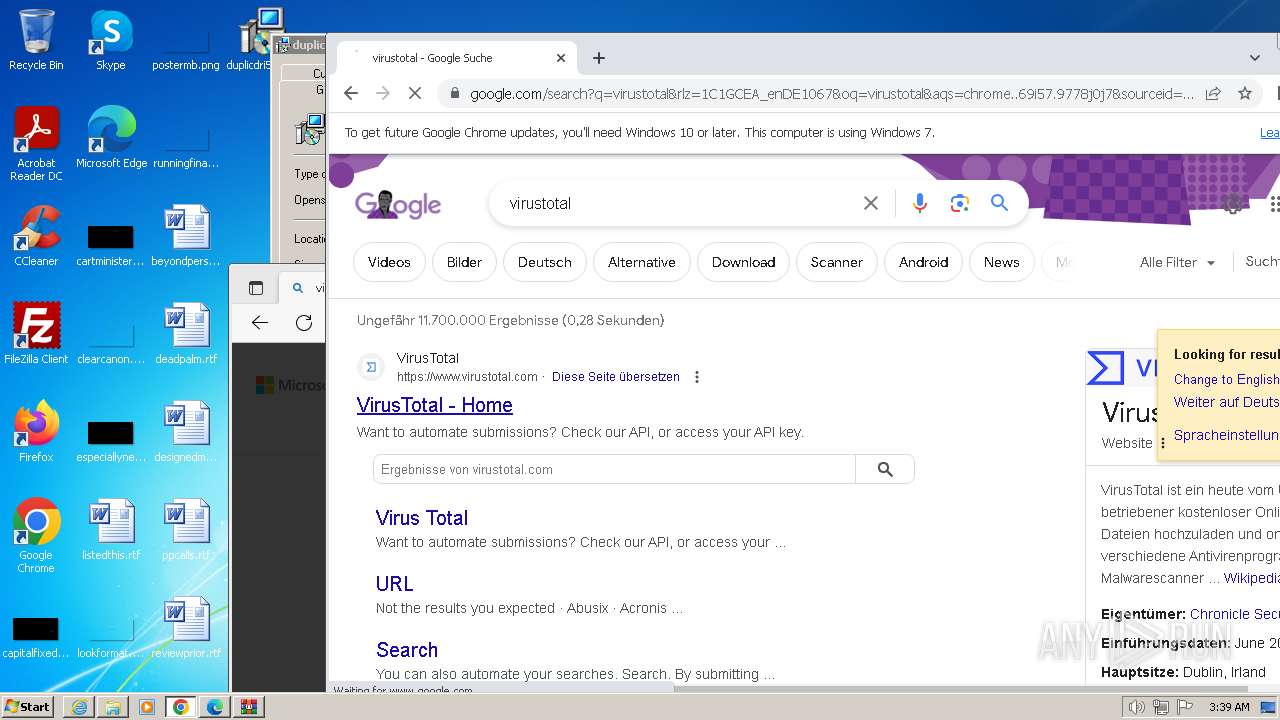
Task: Launch Firefox from the desktop
Action: [36, 432]
